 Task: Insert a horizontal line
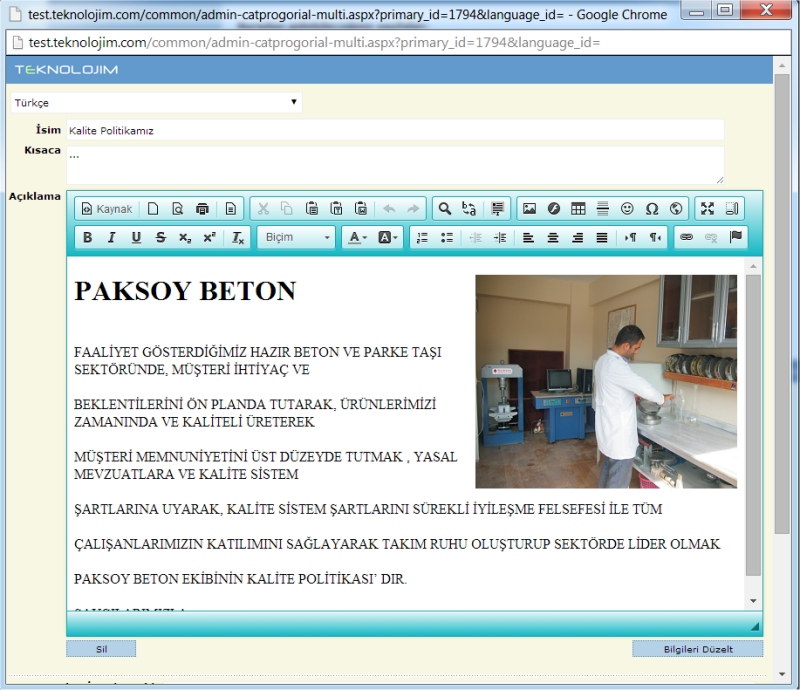[x=603, y=209]
